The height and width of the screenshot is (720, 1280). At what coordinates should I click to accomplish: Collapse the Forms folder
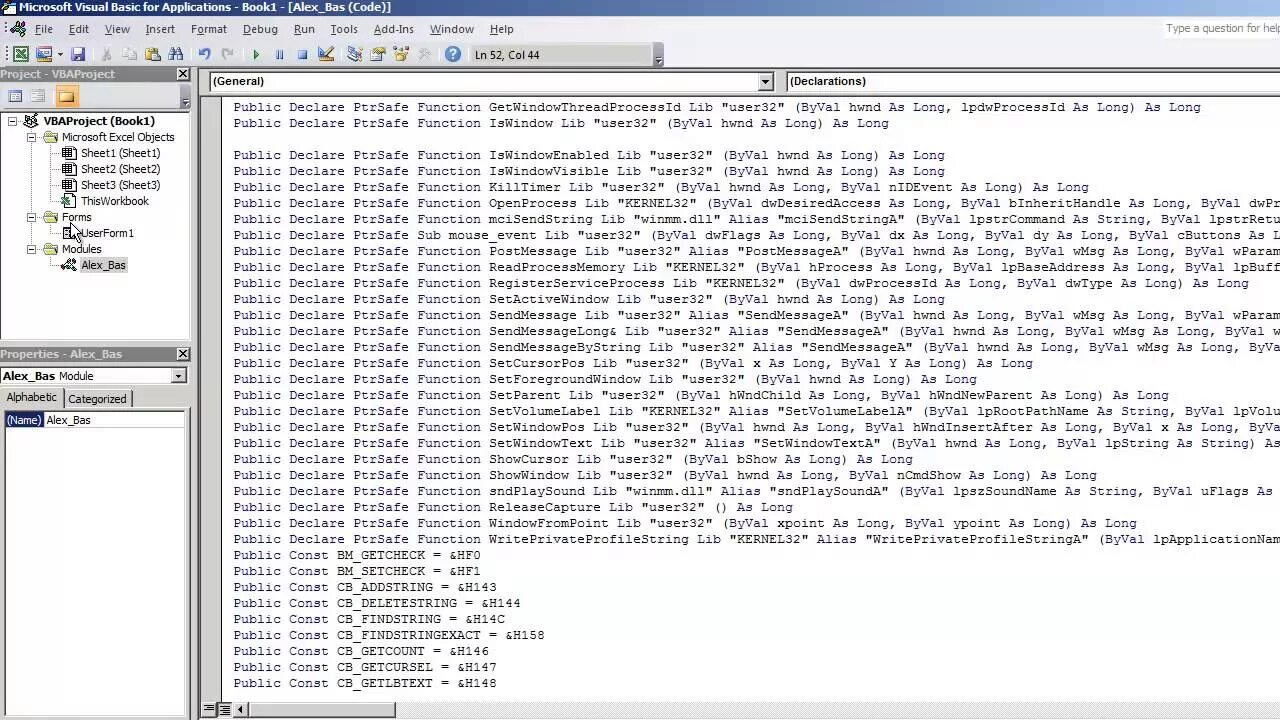31,217
